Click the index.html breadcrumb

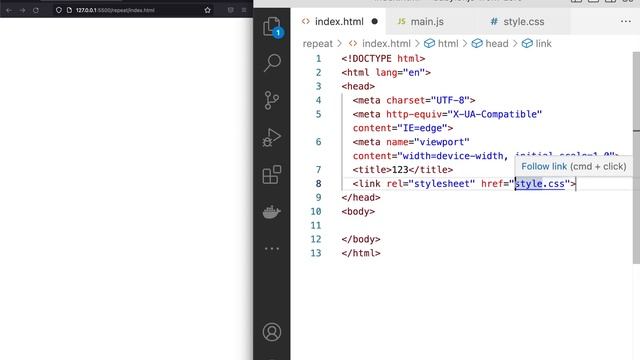(386, 44)
